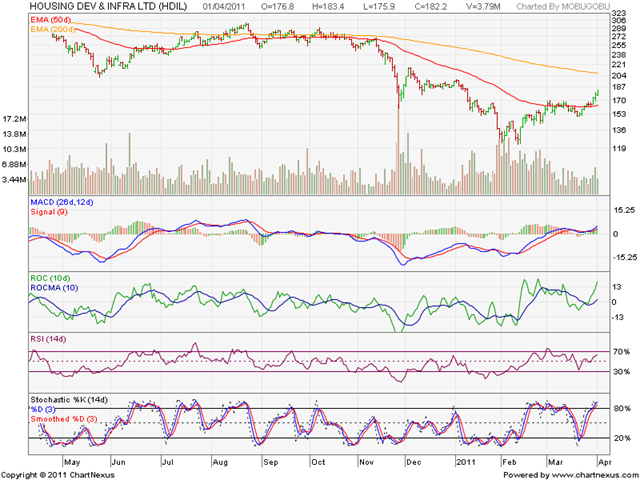
Task: Click the EMA (200d) legend label
Action: tap(53, 29)
